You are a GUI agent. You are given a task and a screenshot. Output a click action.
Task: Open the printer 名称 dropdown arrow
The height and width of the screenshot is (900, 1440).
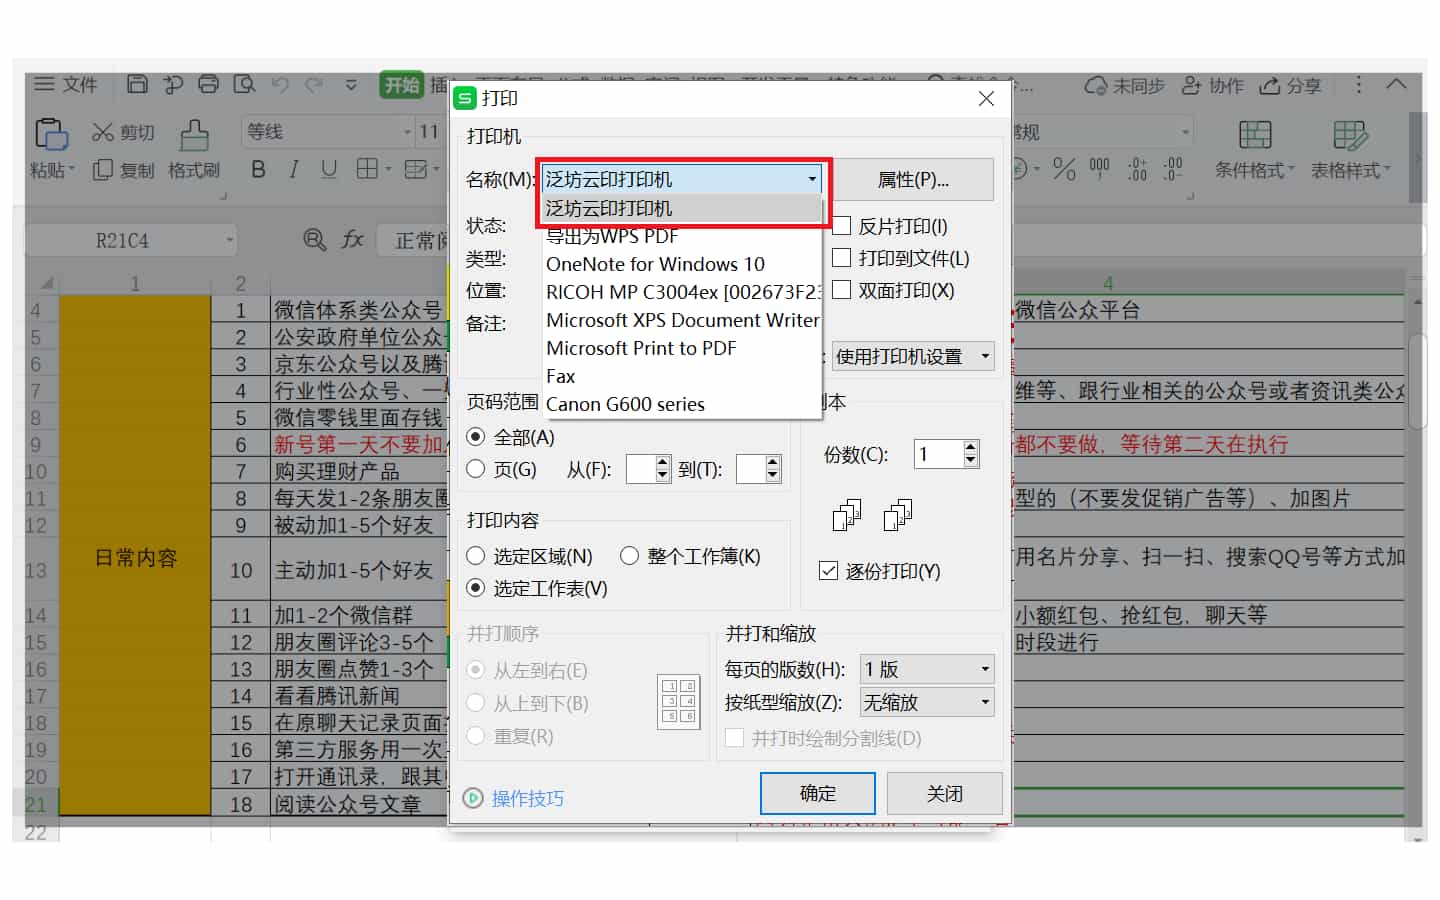pyautogui.click(x=812, y=179)
